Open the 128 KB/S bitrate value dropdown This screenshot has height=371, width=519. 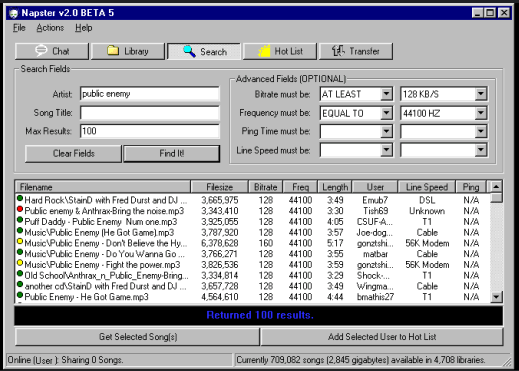pyautogui.click(x=480, y=94)
